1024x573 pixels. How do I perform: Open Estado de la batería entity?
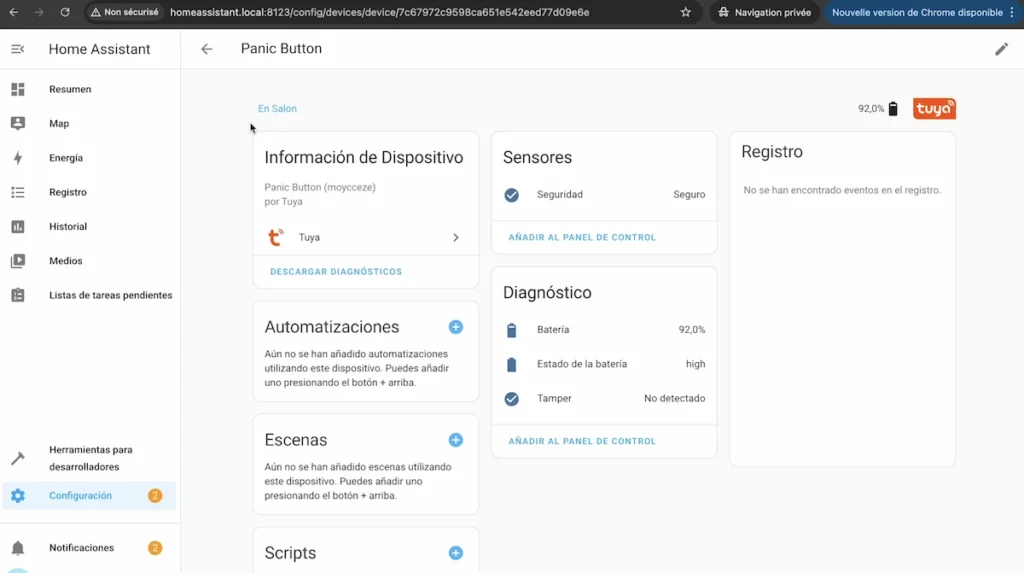point(604,364)
